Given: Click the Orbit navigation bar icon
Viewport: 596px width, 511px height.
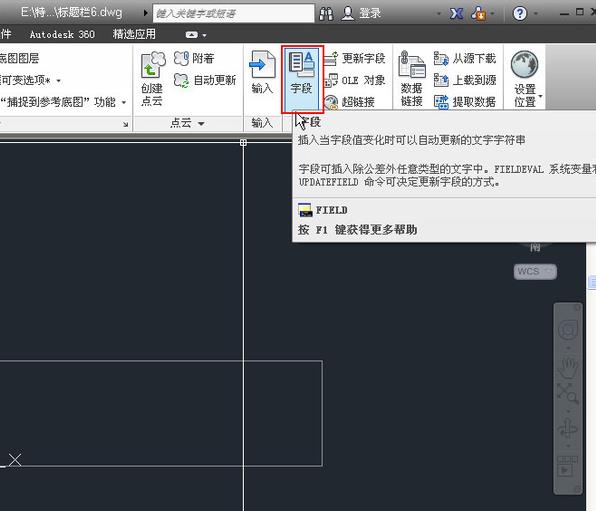Looking at the screenshot, I should pos(568,428).
